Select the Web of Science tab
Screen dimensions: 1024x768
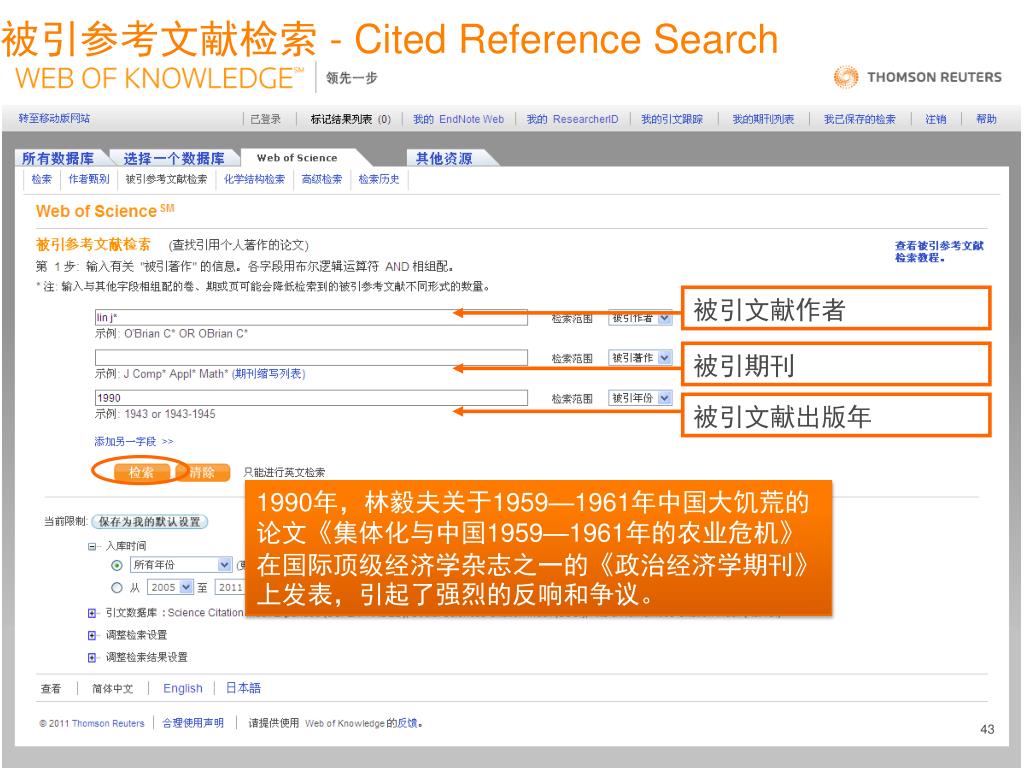coord(297,158)
